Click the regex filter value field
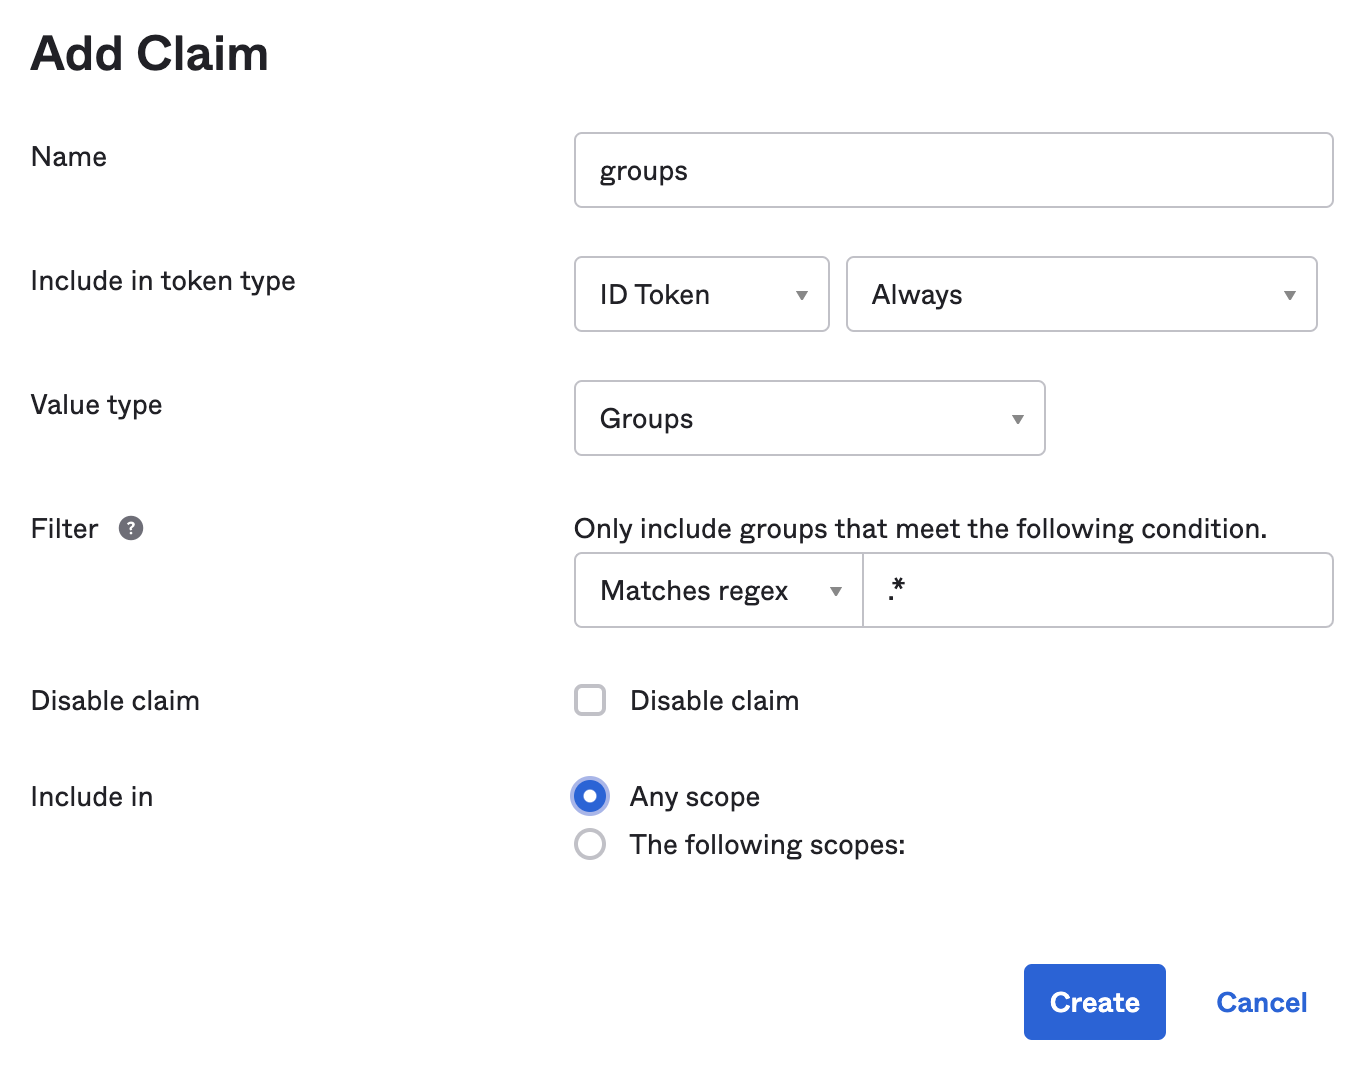The width and height of the screenshot is (1370, 1076). tap(1096, 591)
